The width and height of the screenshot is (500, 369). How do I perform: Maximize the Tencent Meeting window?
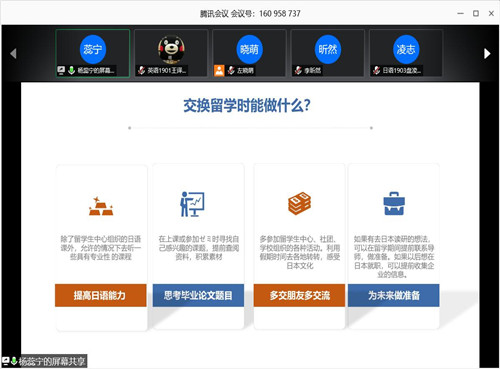pos(476,13)
